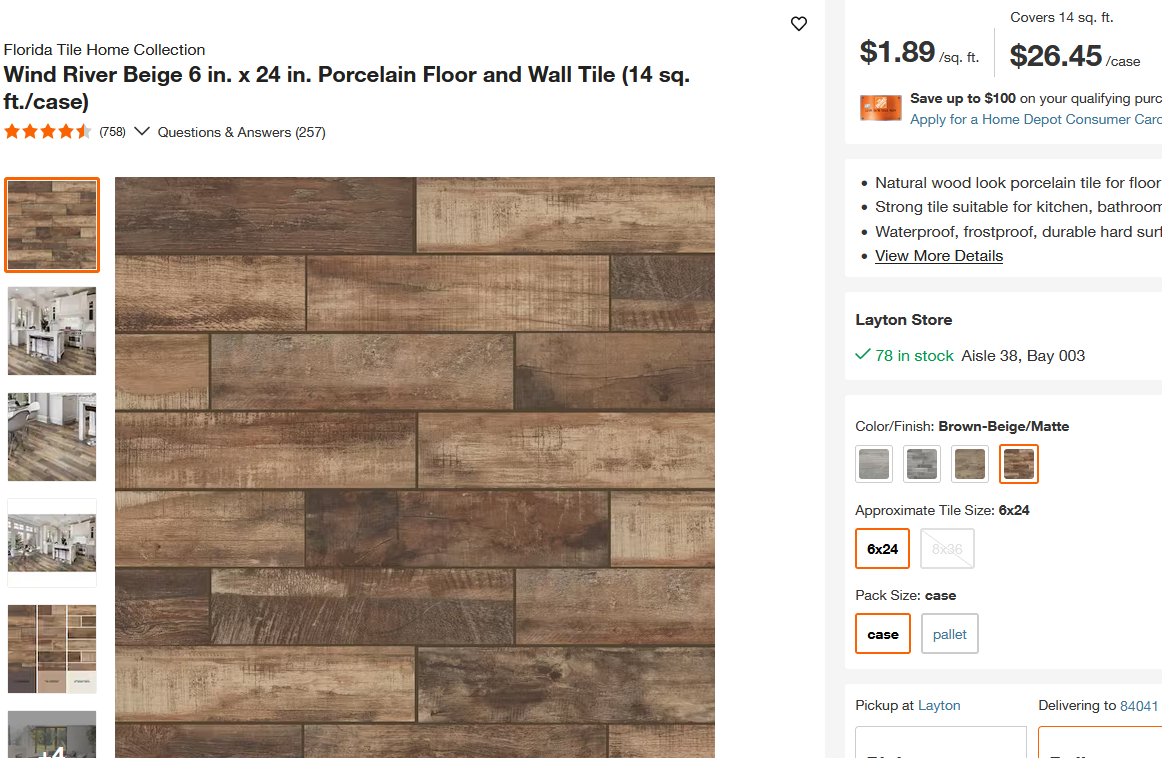Click the "Strong tile suitable for kitchen" bullet

(1017, 207)
